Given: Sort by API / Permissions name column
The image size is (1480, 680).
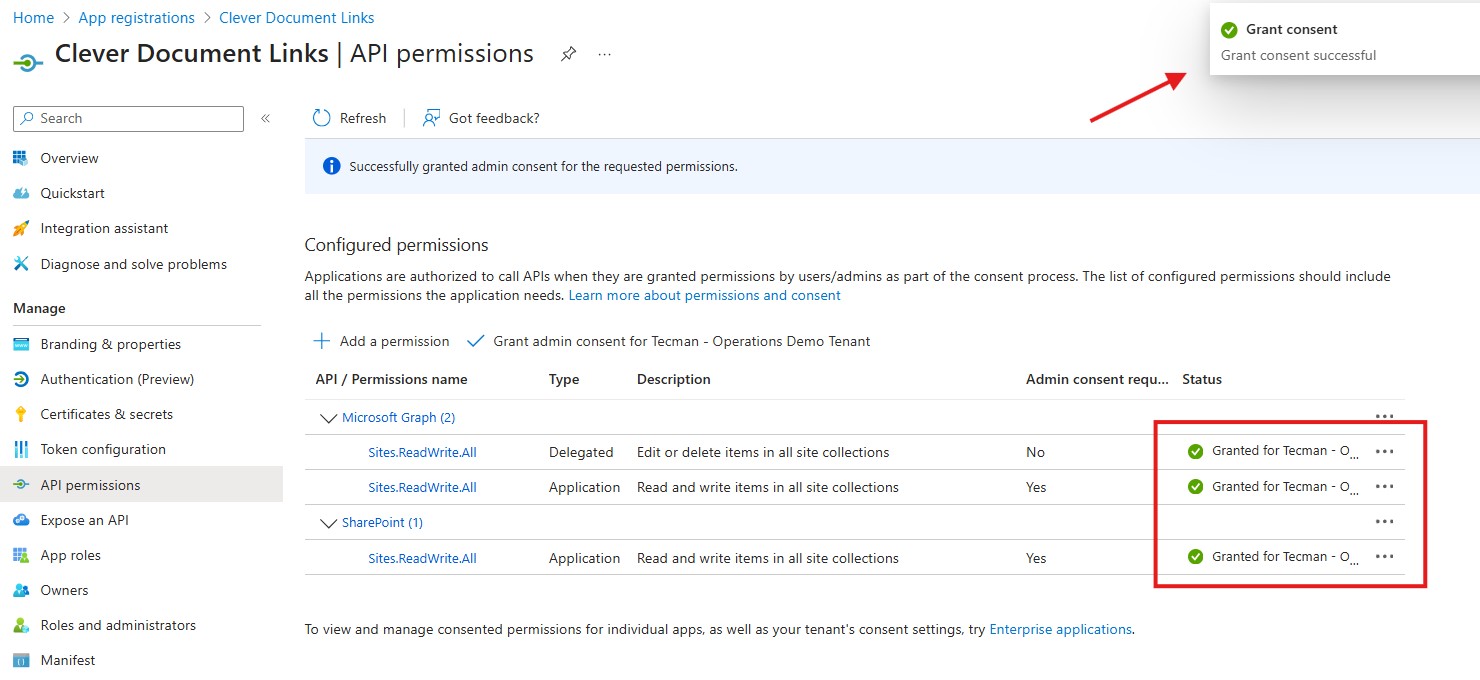Looking at the screenshot, I should 391,380.
